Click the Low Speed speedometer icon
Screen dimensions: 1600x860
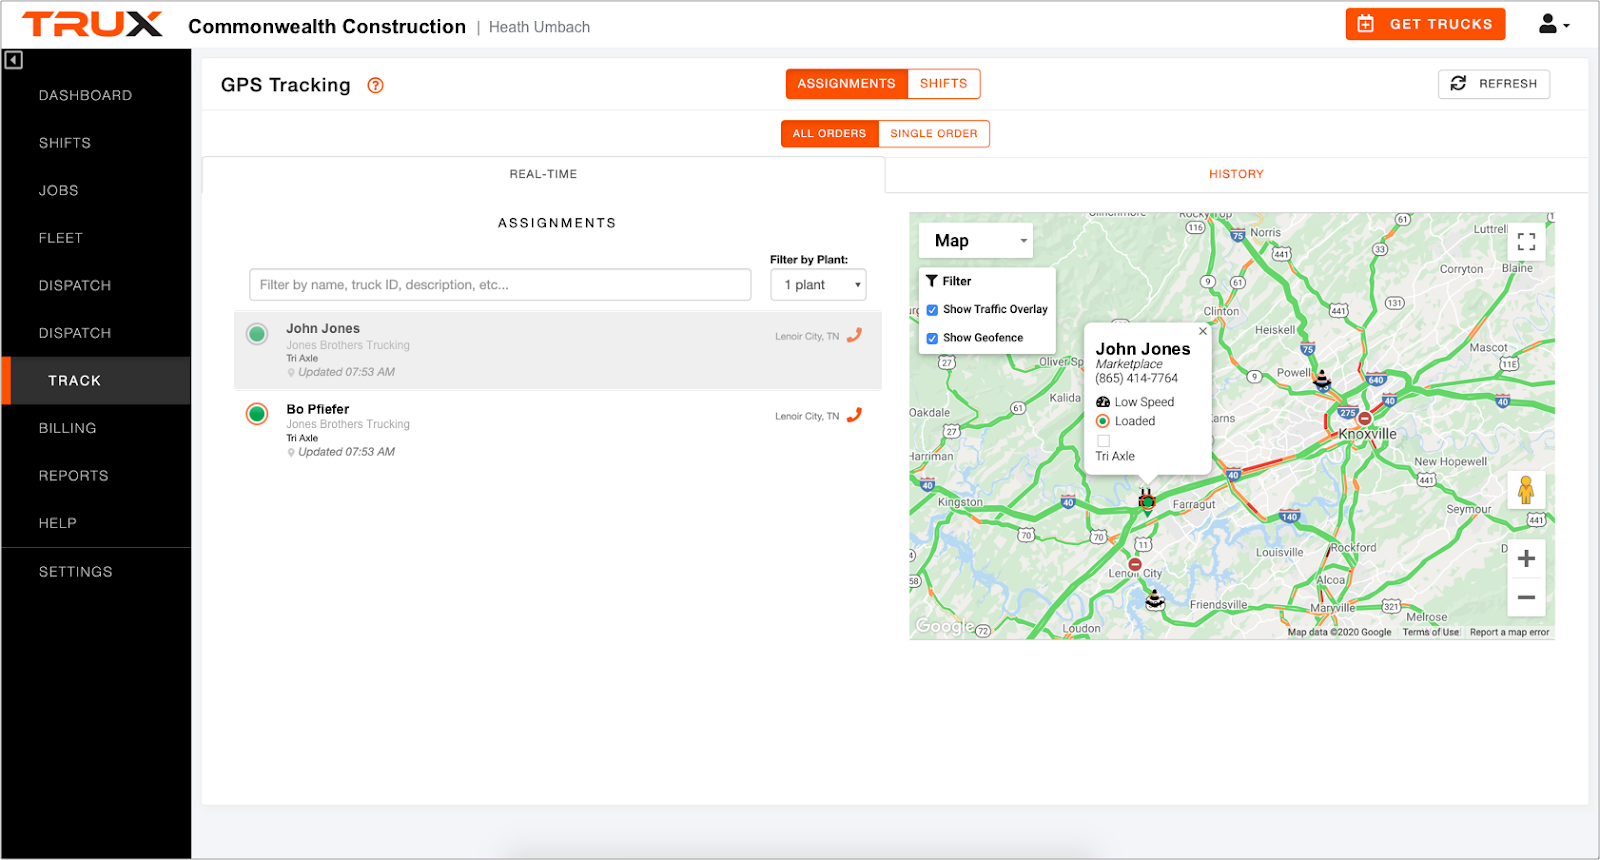[1103, 402]
